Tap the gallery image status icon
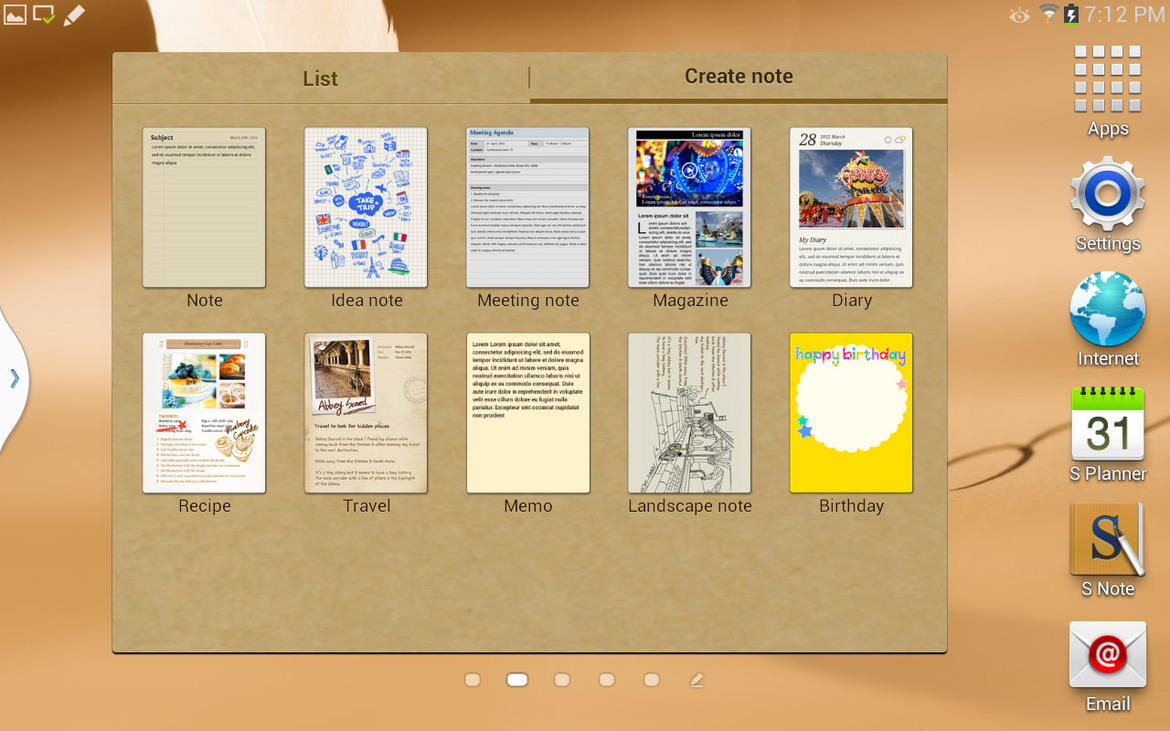The image size is (1170, 731). pos(15,13)
